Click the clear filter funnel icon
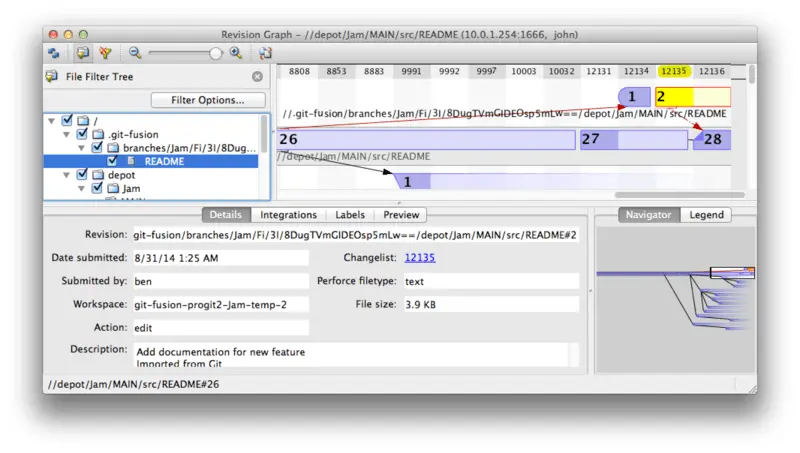This screenshot has width=800, height=453. [x=105, y=53]
